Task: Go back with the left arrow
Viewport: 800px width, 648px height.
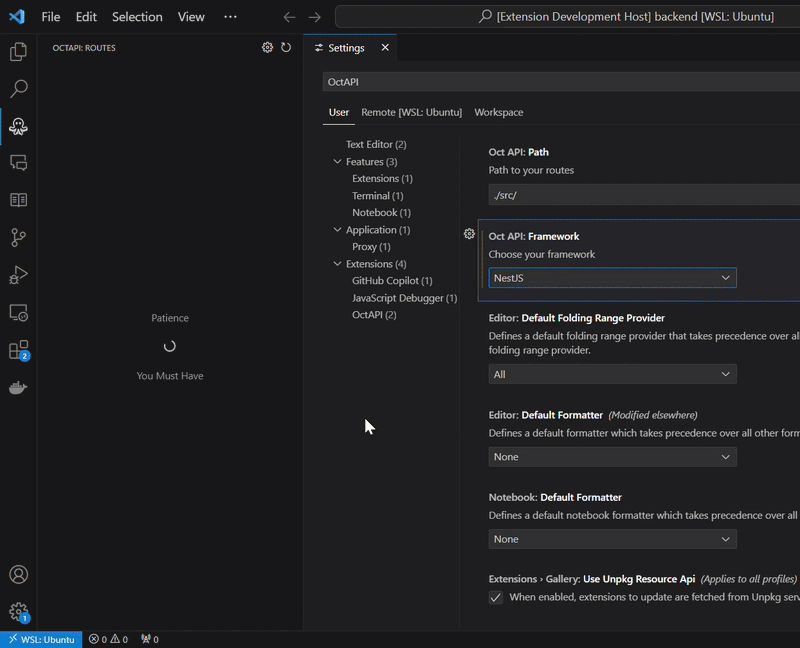Action: tap(289, 17)
